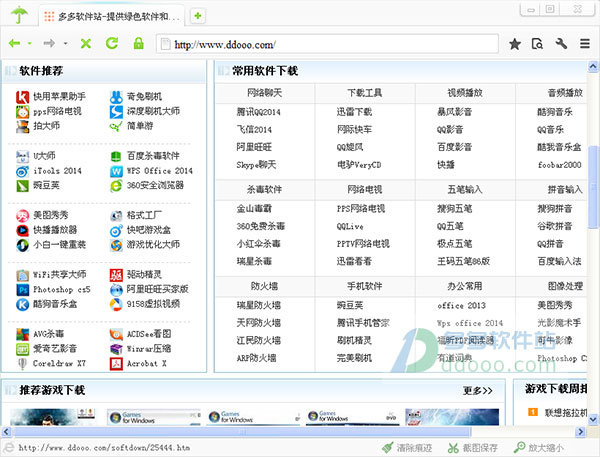
Task: Click the Photoshop cs5 icon
Action: pyautogui.click(x=22, y=290)
